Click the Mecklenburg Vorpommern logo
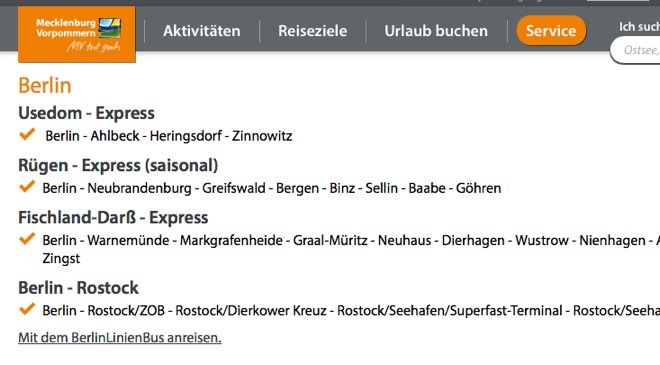The height and width of the screenshot is (365, 660). click(77, 35)
